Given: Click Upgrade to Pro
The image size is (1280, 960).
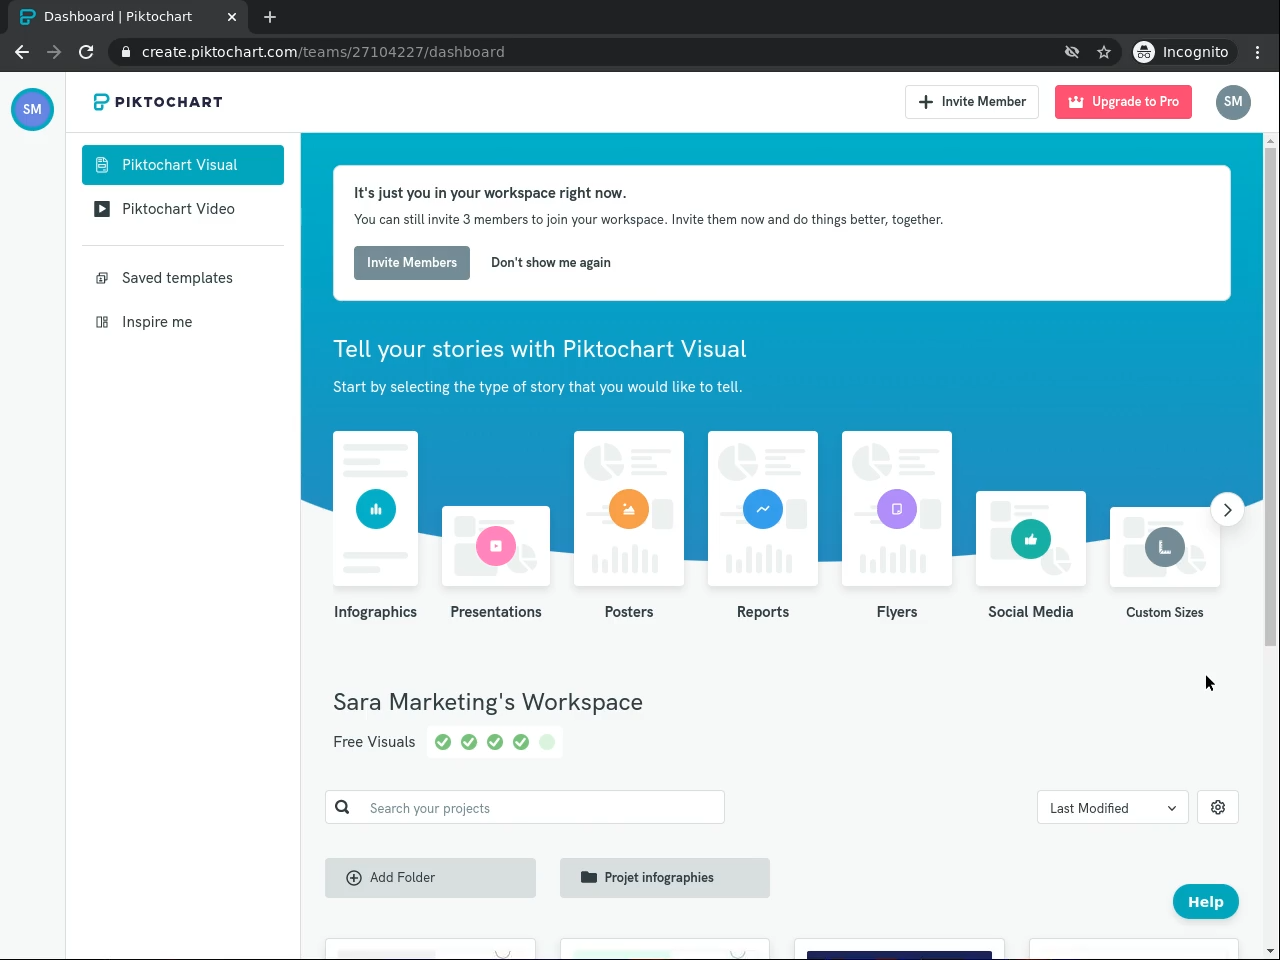Looking at the screenshot, I should click(1123, 102).
